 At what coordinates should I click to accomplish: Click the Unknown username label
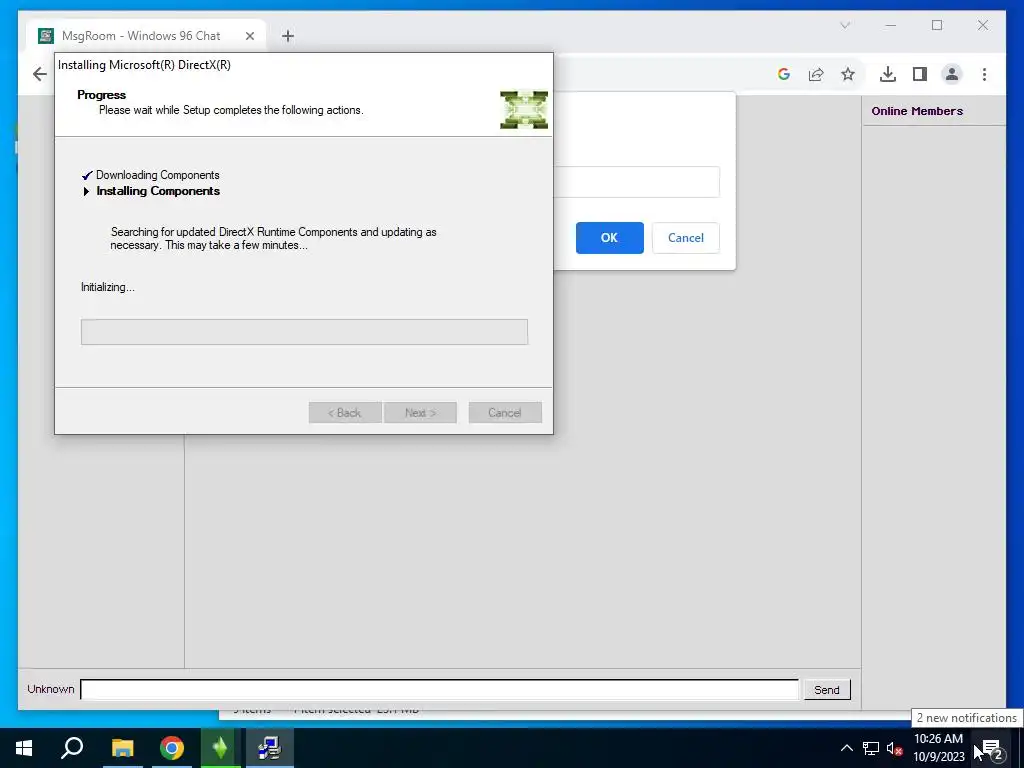[50, 689]
